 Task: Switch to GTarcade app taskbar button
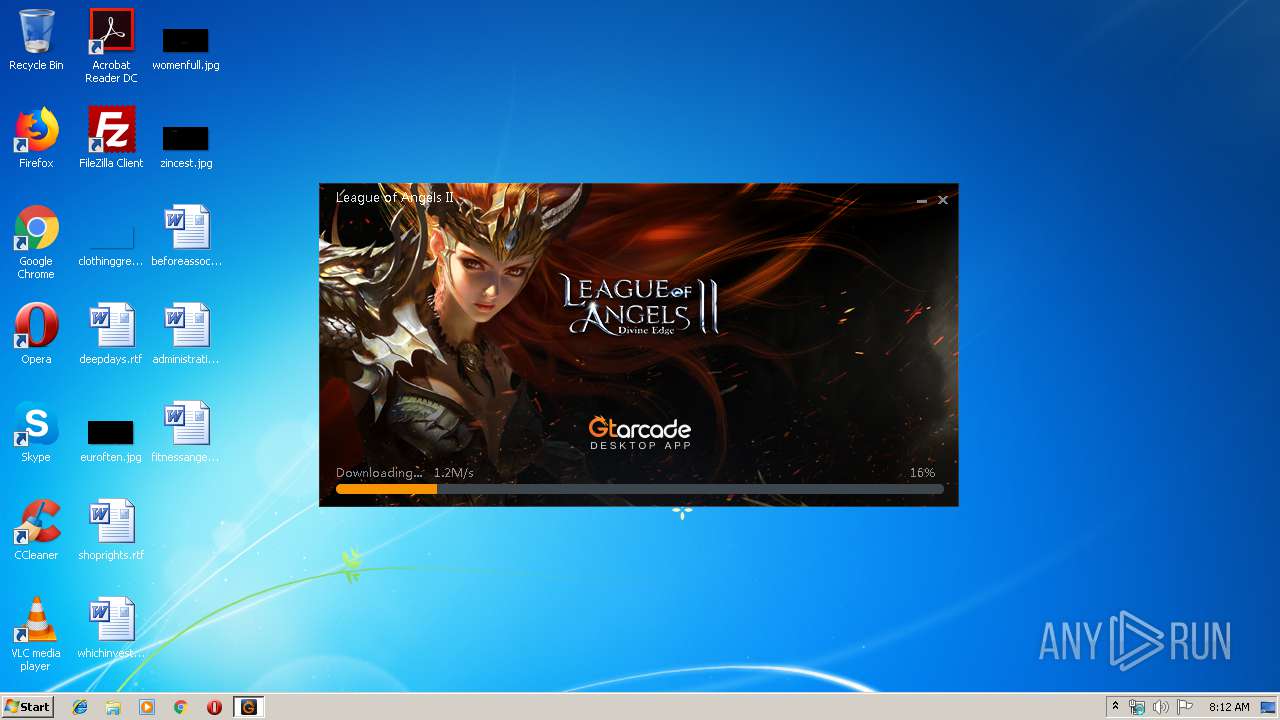coord(249,707)
